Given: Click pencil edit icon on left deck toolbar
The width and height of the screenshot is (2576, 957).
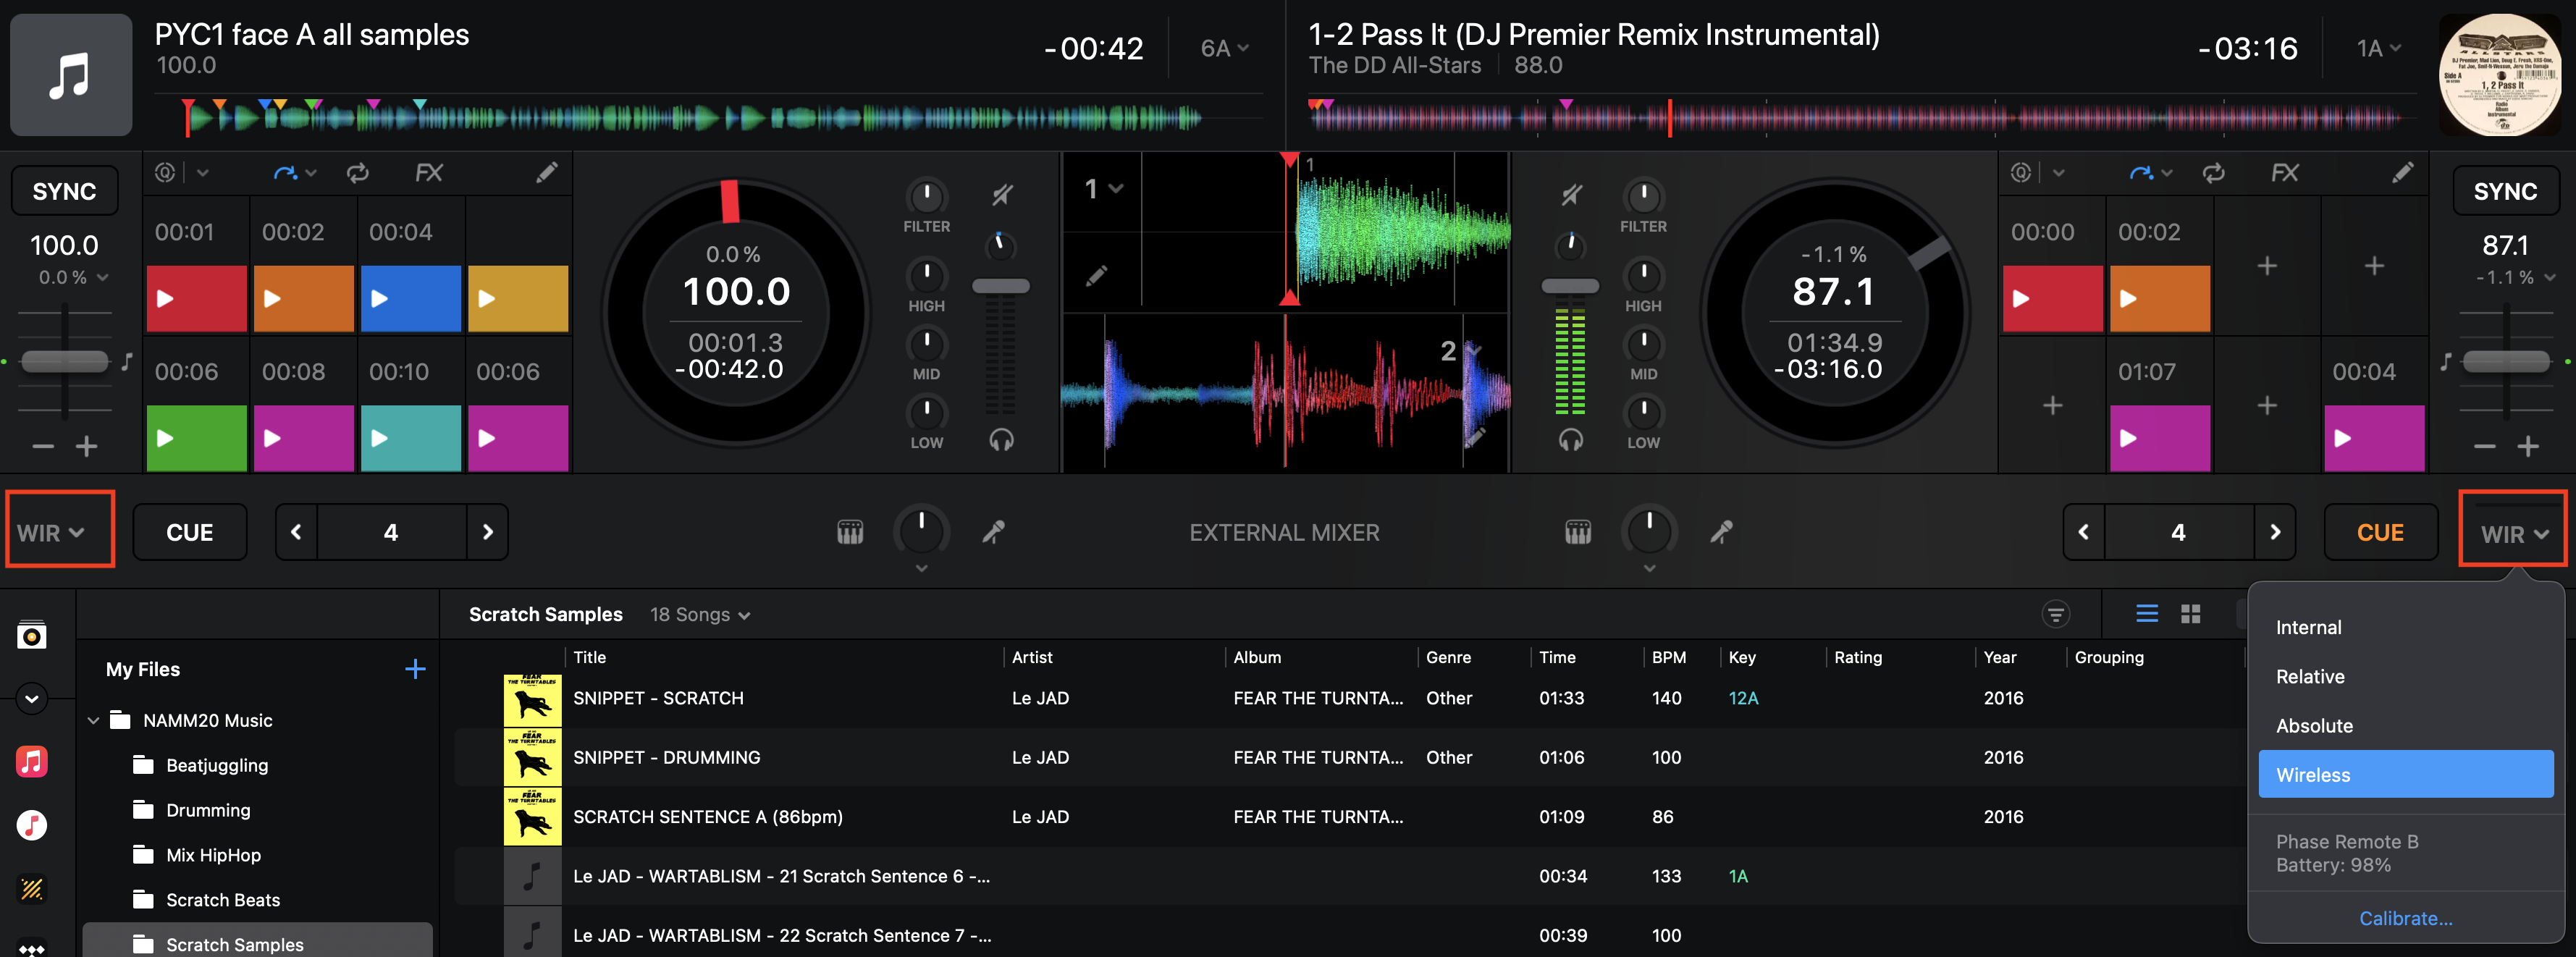Looking at the screenshot, I should 546,173.
